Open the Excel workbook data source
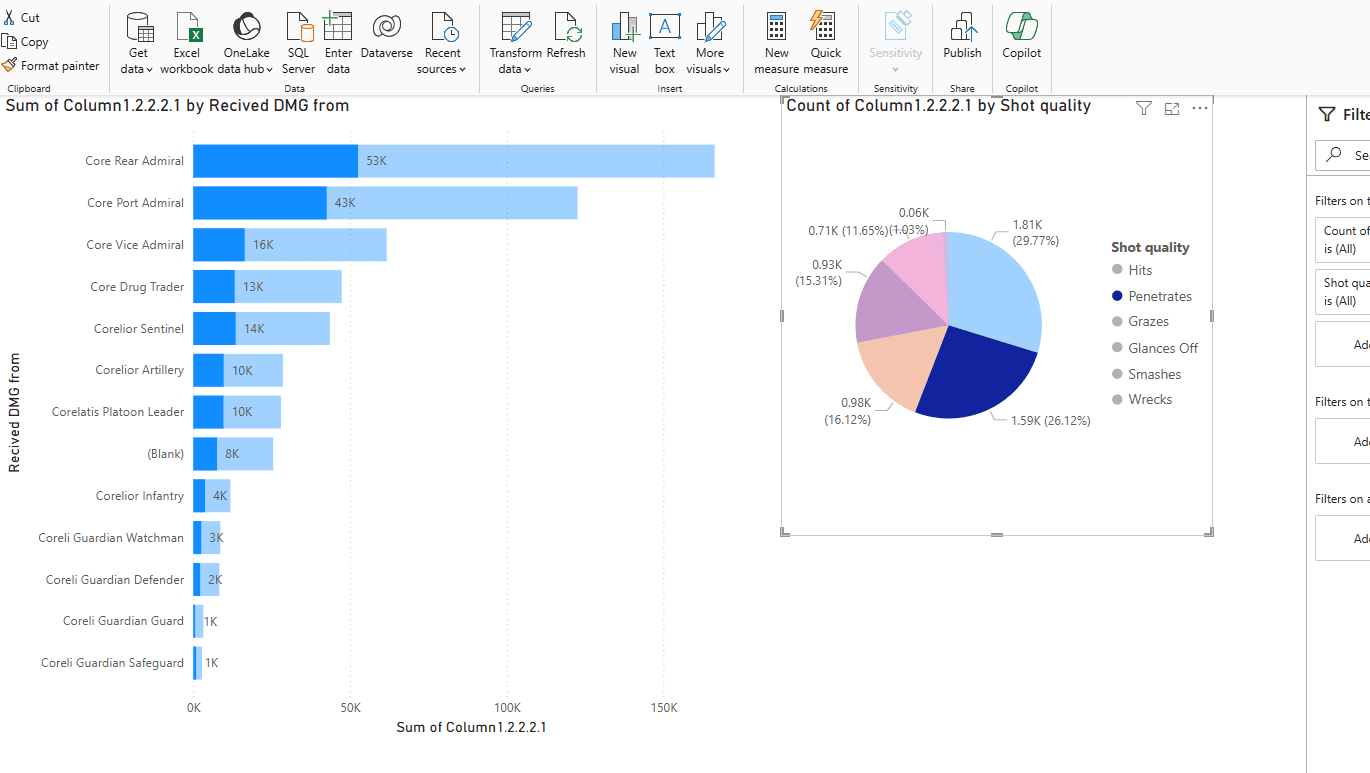This screenshot has height=773, width=1370. click(x=187, y=43)
